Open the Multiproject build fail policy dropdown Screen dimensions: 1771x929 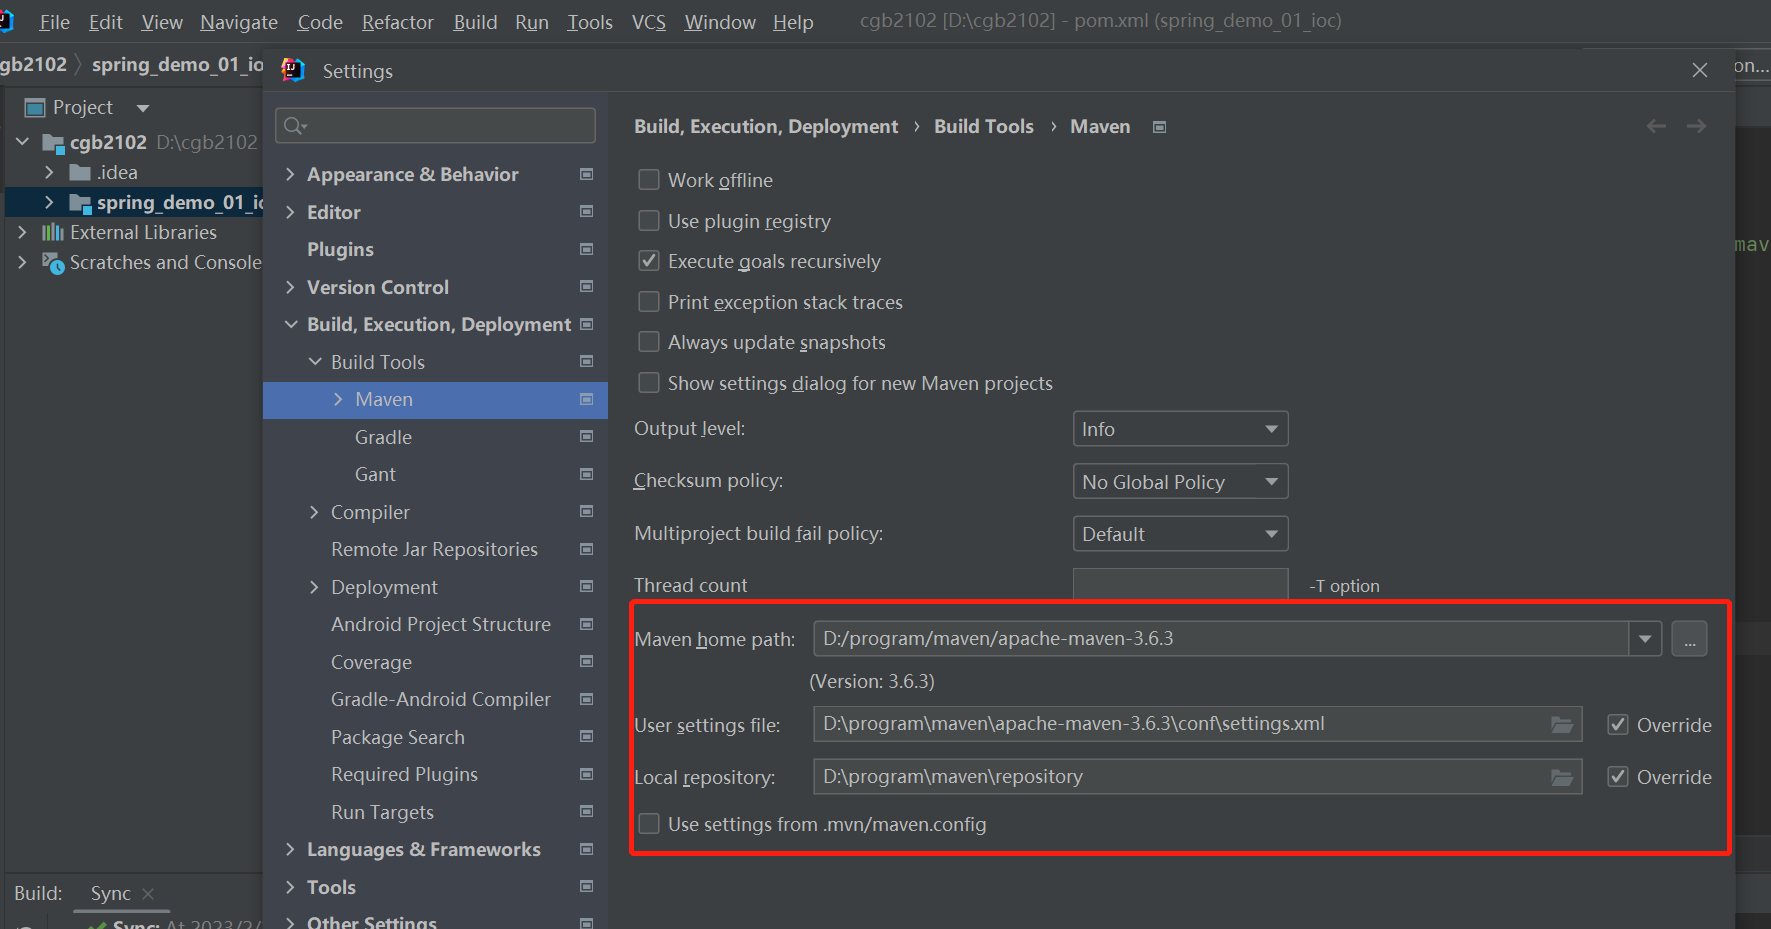(x=1180, y=534)
